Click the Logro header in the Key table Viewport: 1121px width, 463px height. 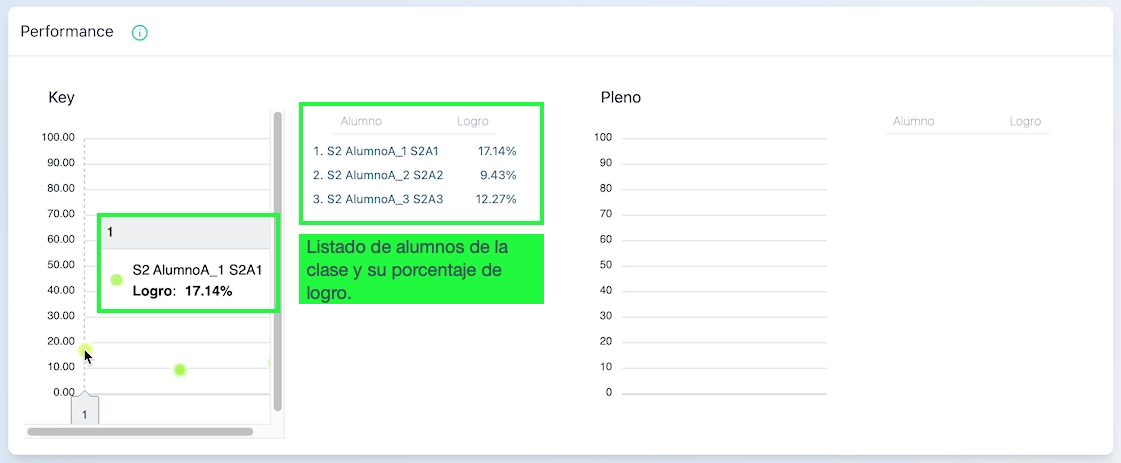pyautogui.click(x=472, y=121)
